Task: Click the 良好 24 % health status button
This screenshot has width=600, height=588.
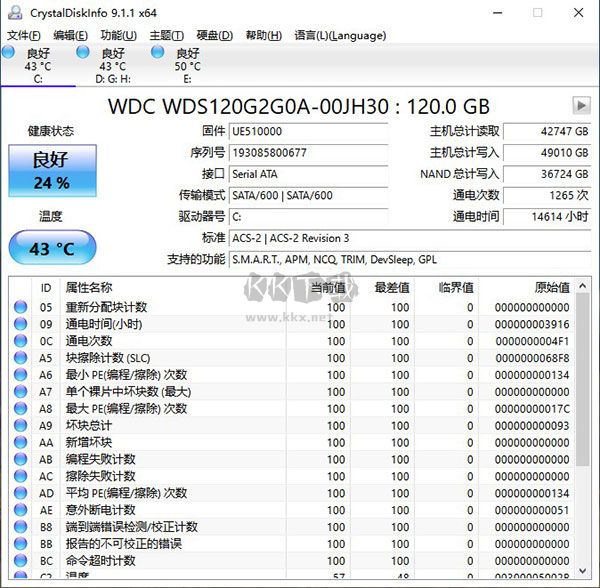Action: tap(52, 171)
